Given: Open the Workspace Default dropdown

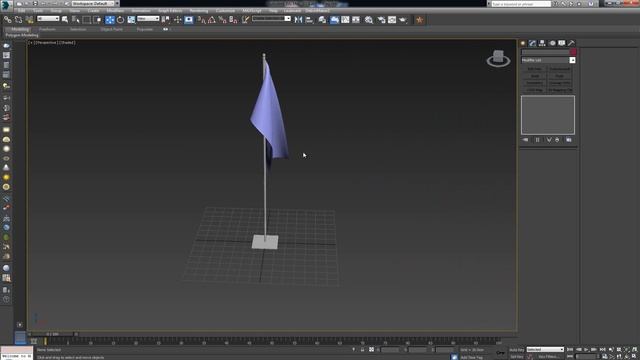Looking at the screenshot, I should [93, 3].
